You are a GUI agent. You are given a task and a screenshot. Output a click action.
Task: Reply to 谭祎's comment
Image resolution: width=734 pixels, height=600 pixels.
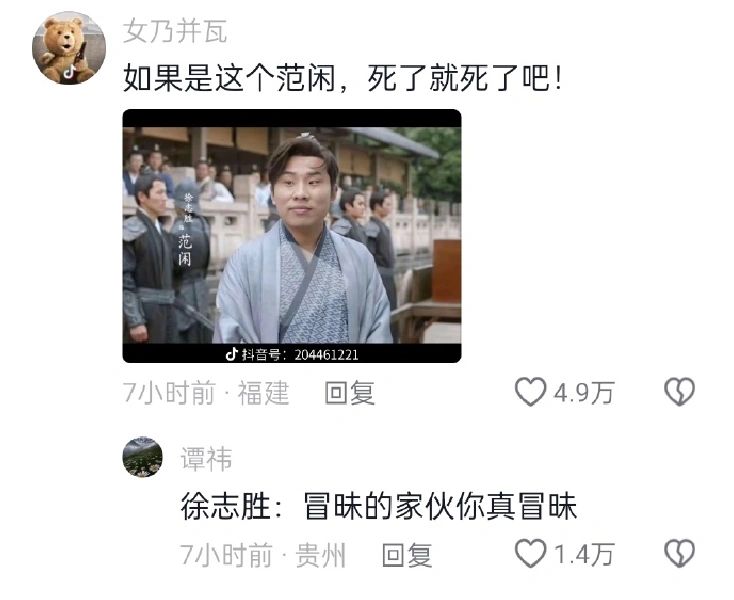[407, 555]
